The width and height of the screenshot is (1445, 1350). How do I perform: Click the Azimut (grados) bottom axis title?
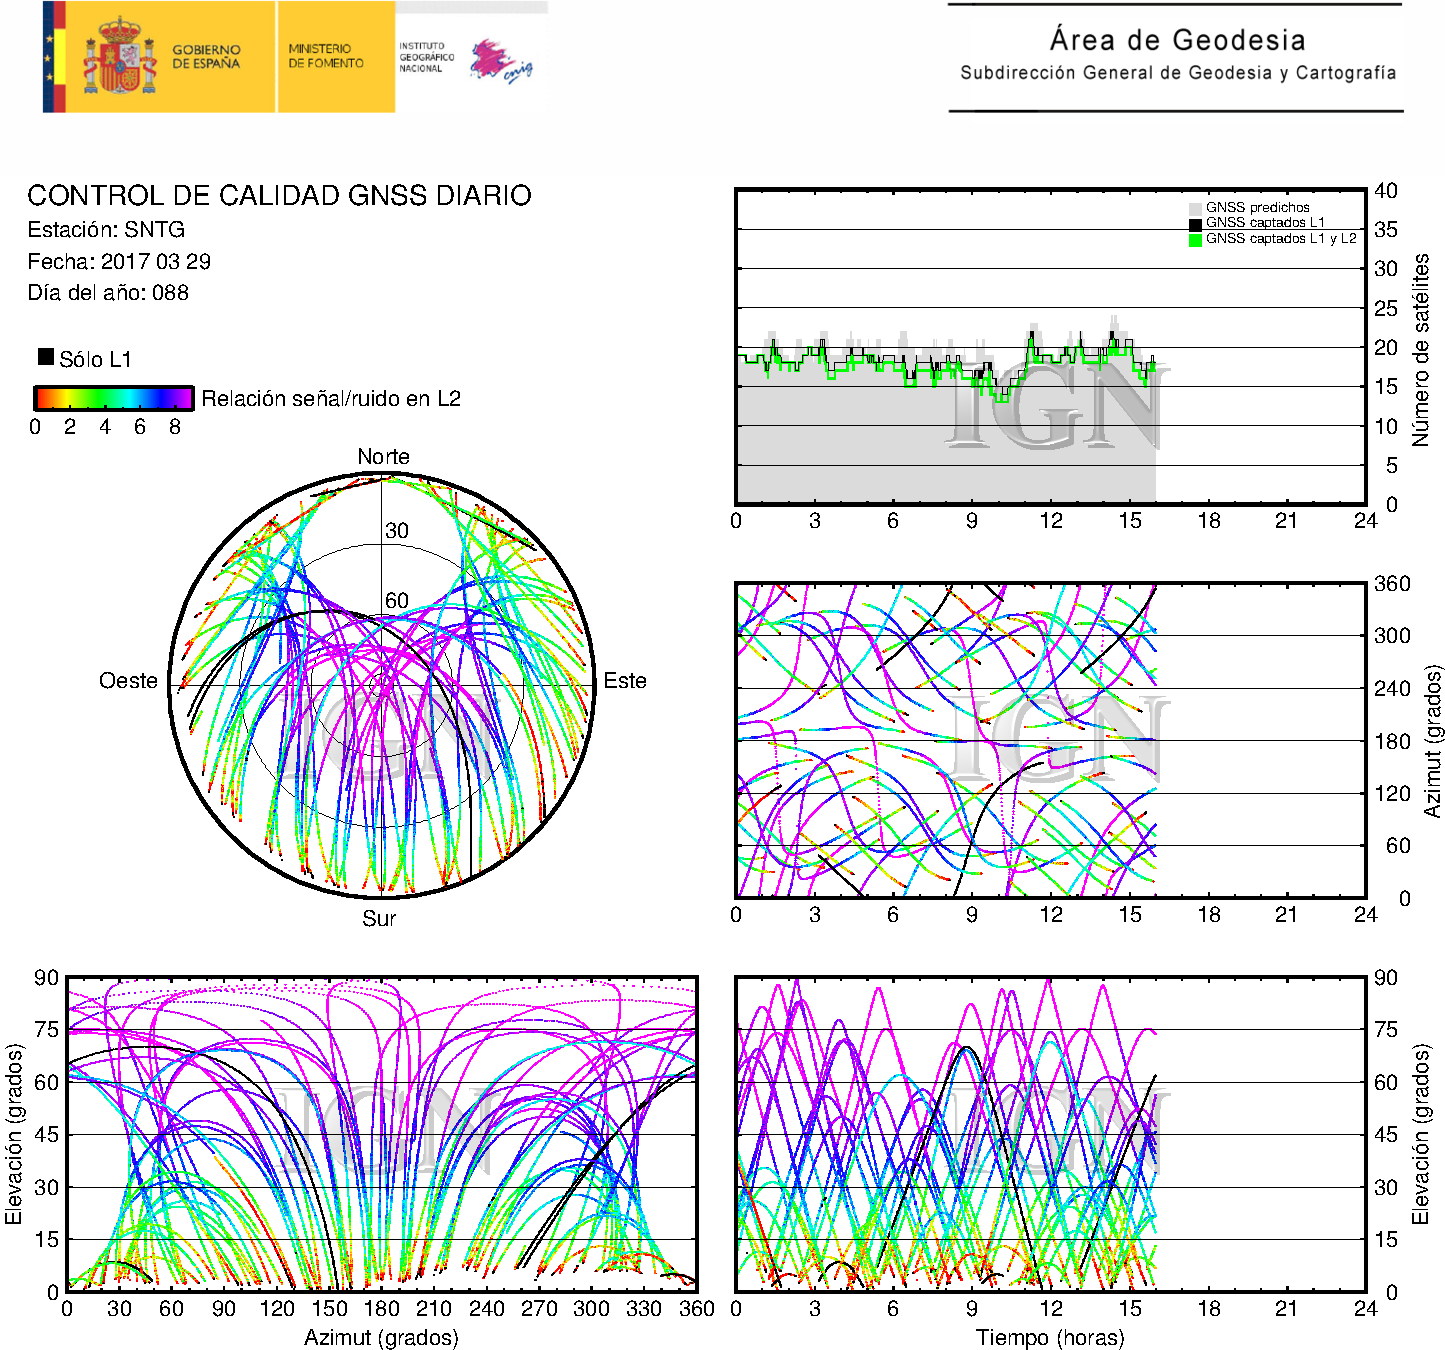tap(381, 1338)
